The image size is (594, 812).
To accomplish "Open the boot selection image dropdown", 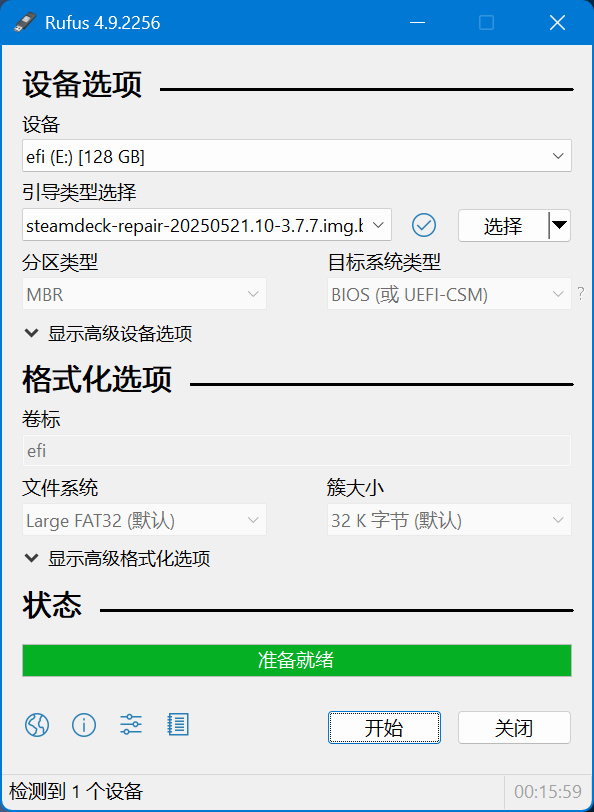I will (x=207, y=225).
